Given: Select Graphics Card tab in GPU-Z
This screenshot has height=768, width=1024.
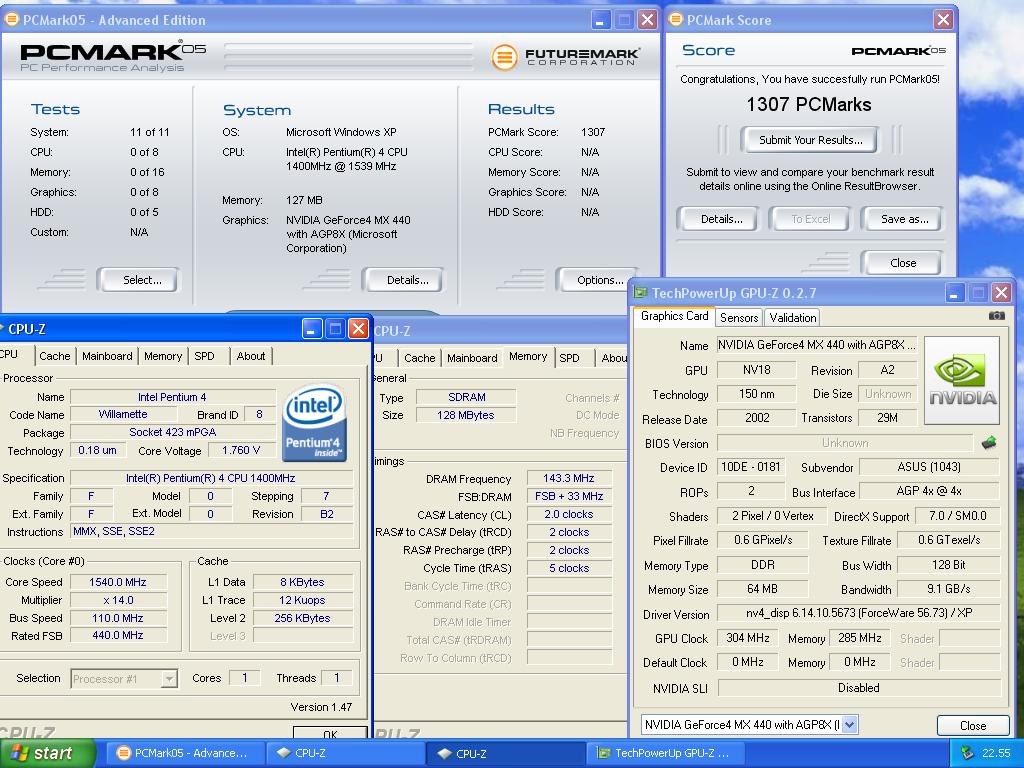Looking at the screenshot, I should pos(674,316).
